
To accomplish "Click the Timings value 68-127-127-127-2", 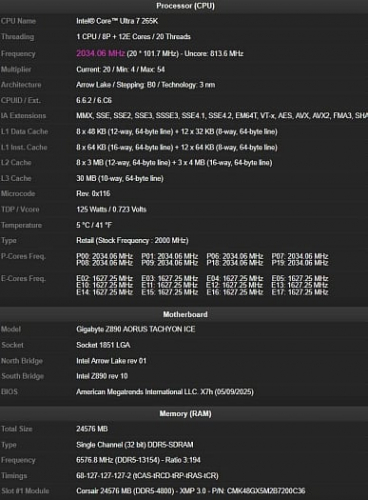I will (x=147, y=476).
